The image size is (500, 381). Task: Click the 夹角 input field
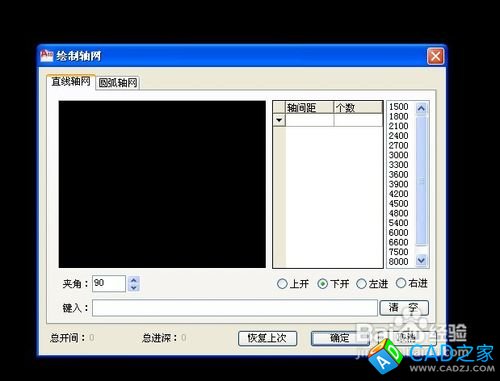109,284
